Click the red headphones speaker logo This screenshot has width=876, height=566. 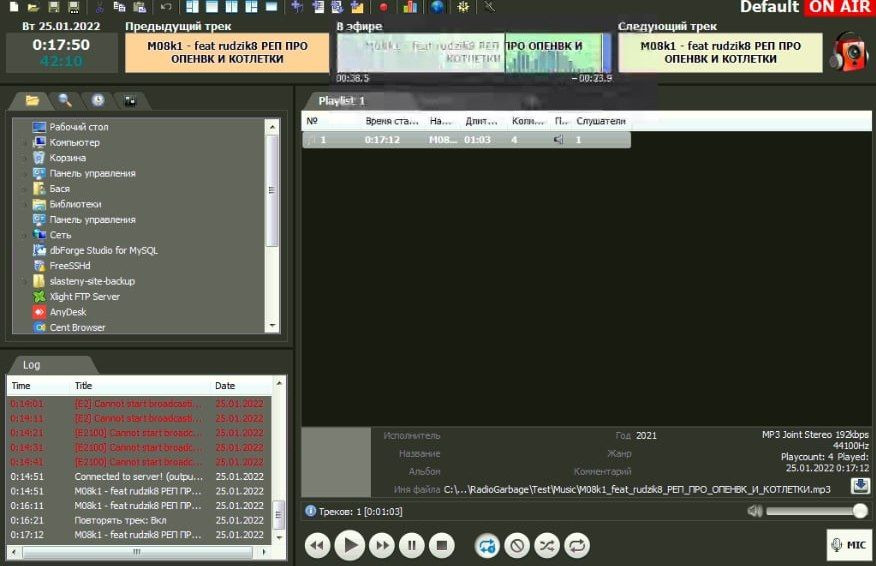(x=849, y=51)
